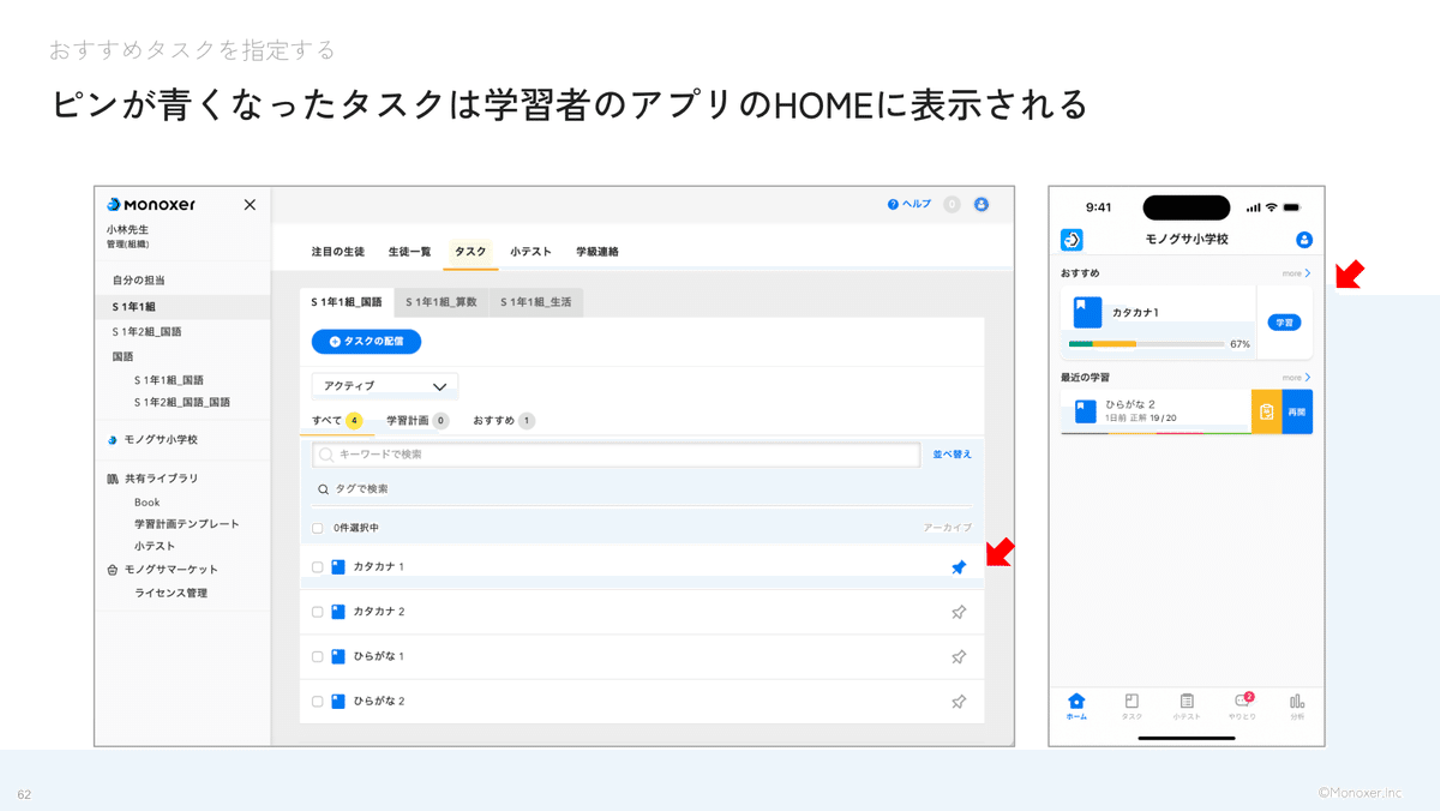Tap the やりとり icon with red badge
The width and height of the screenshot is (1440, 811).
(x=1242, y=706)
